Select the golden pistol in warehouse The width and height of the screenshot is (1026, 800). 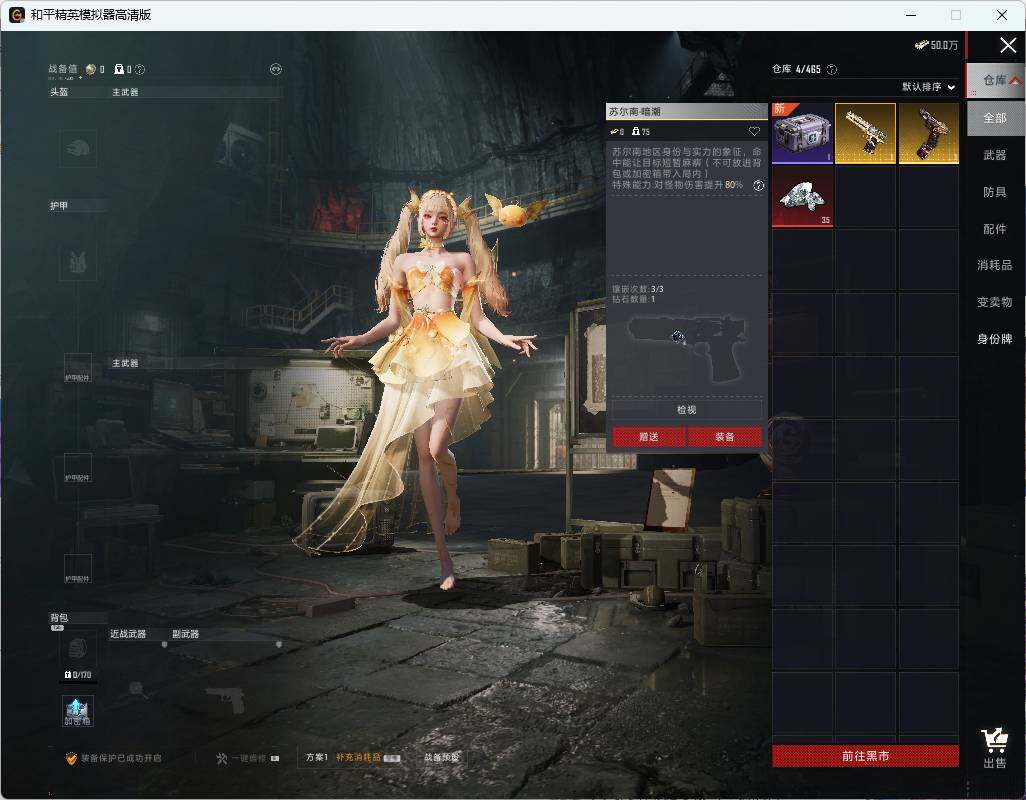click(865, 133)
